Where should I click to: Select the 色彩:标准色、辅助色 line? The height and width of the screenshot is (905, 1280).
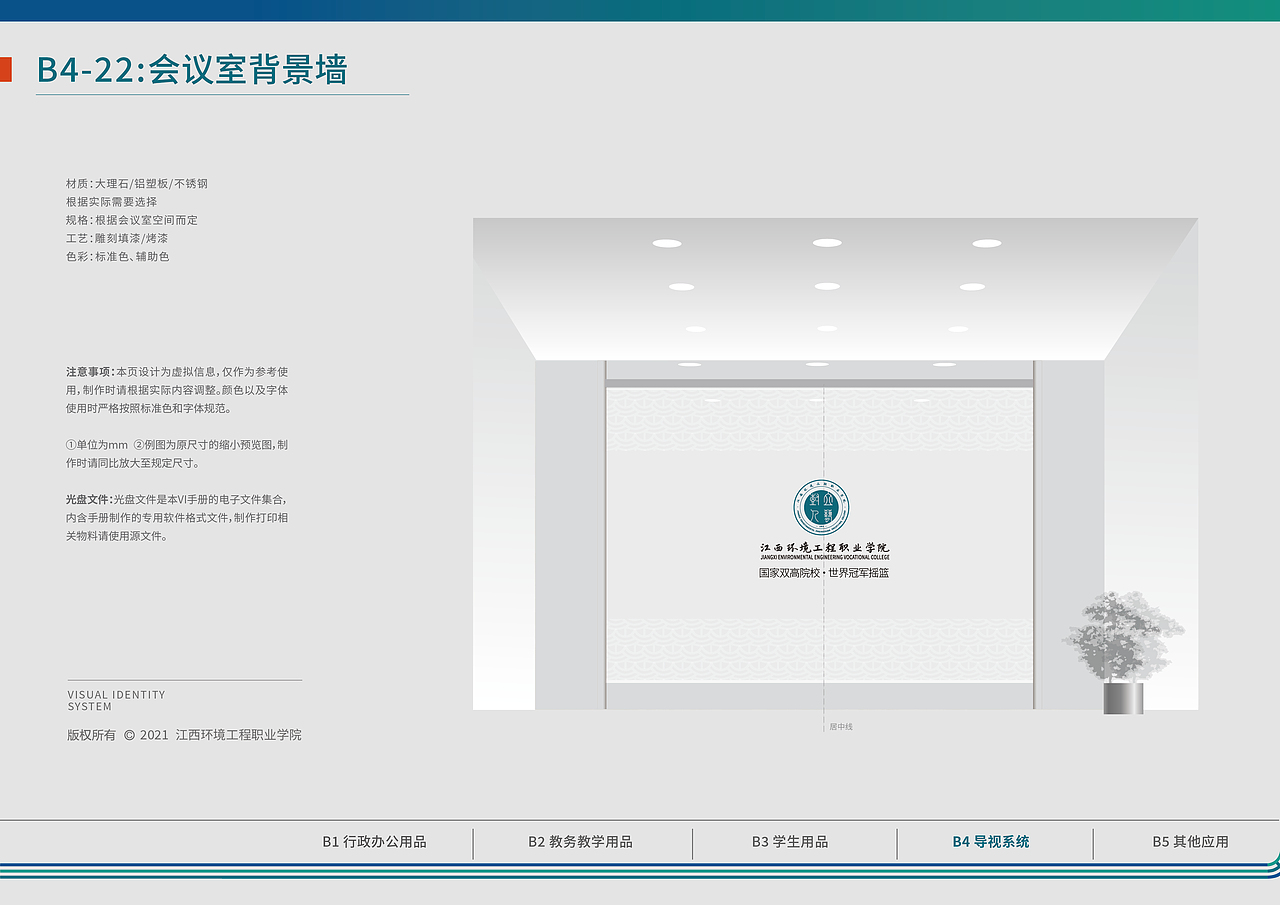click(x=118, y=257)
